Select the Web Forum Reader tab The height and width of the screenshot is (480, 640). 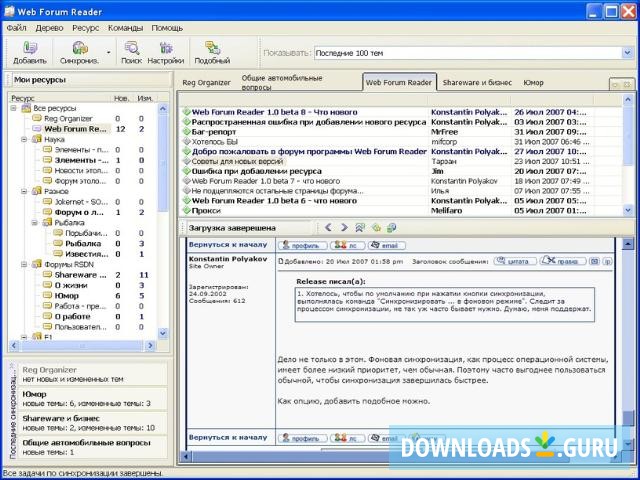coord(399,82)
